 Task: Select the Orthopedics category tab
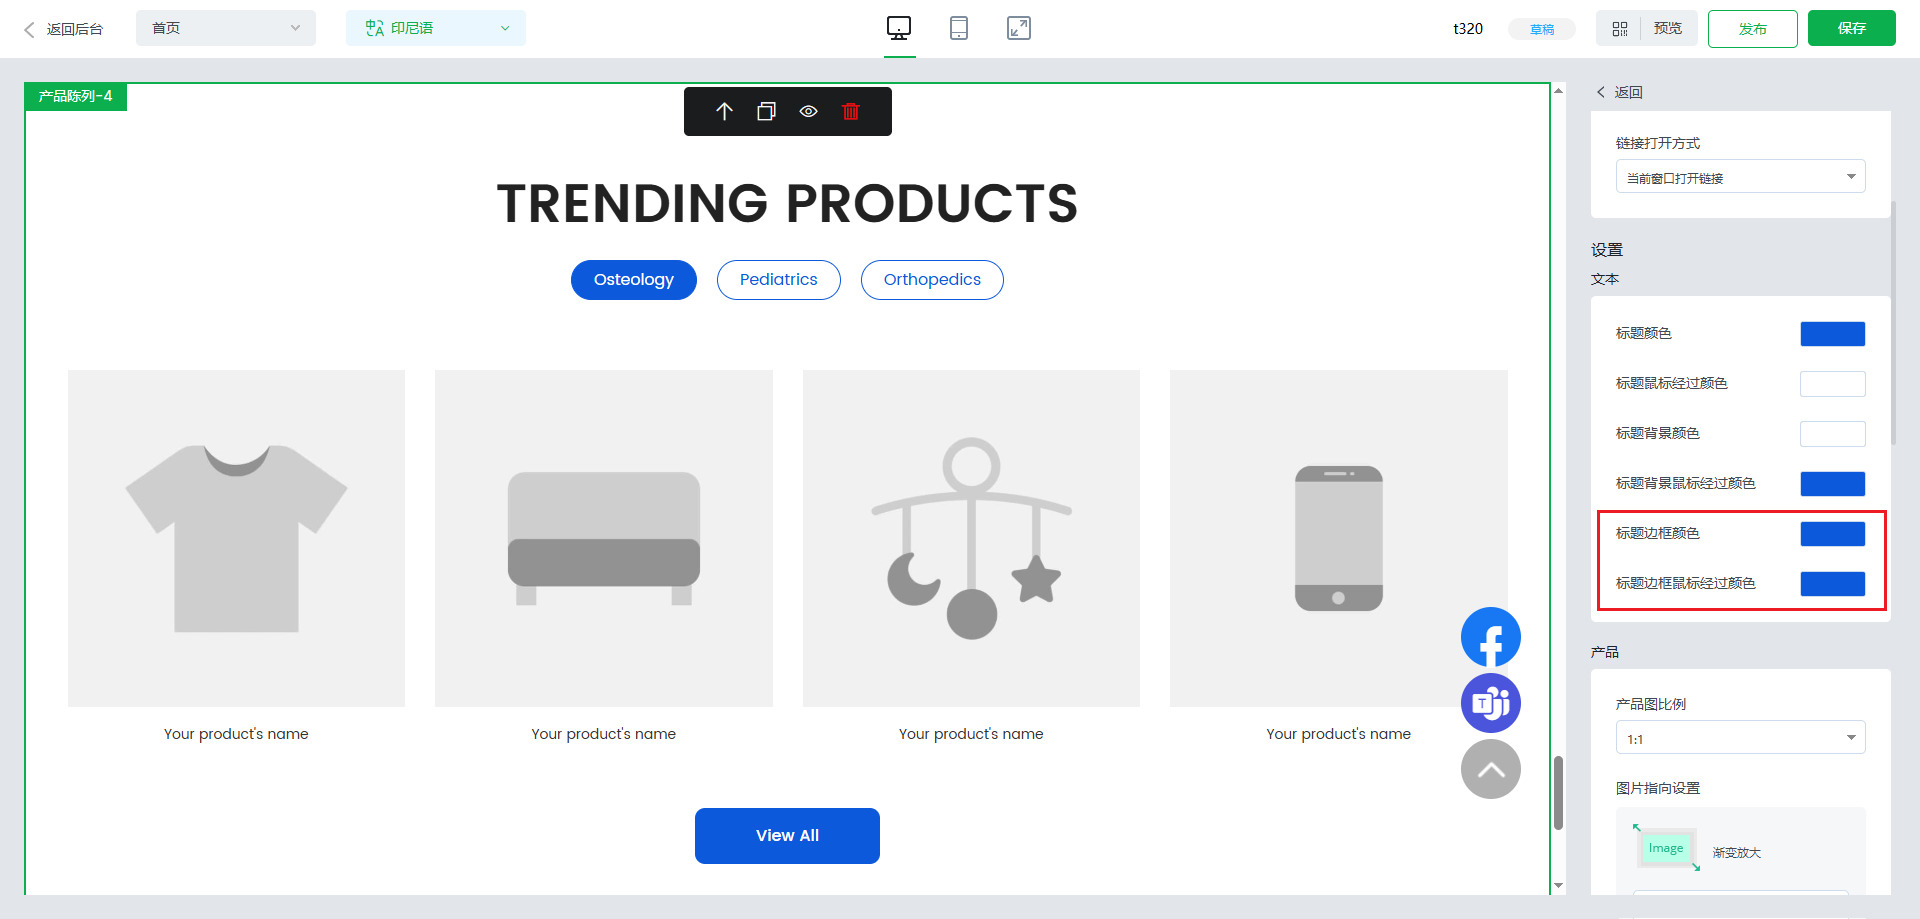pos(931,280)
